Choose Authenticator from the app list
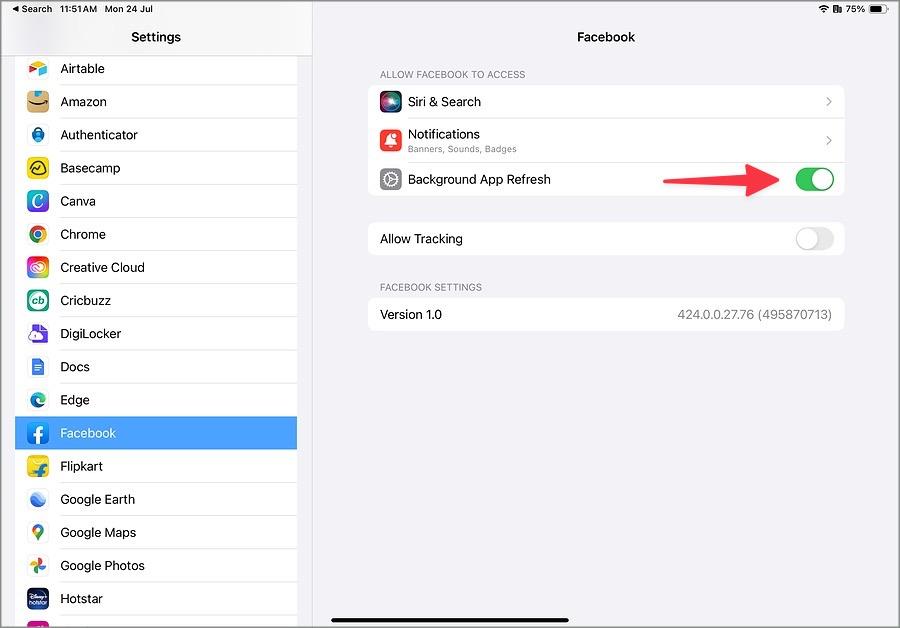Viewport: 900px width, 628px height. (156, 135)
